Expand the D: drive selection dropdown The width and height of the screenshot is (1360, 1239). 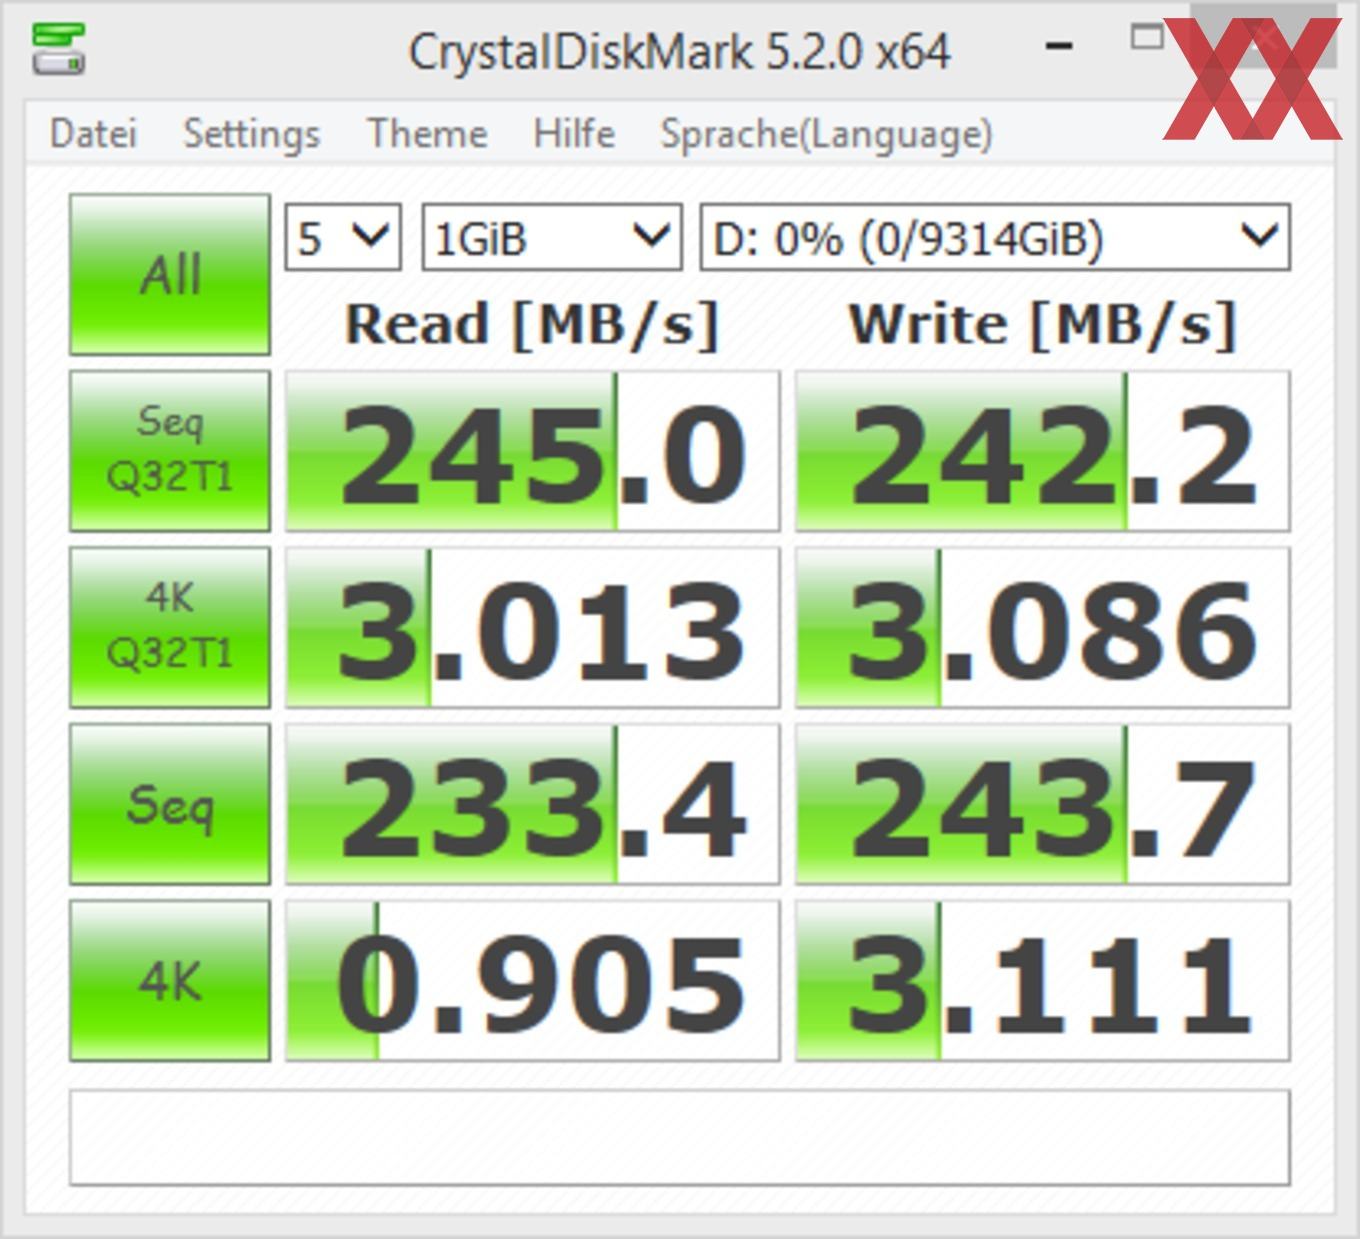995,238
